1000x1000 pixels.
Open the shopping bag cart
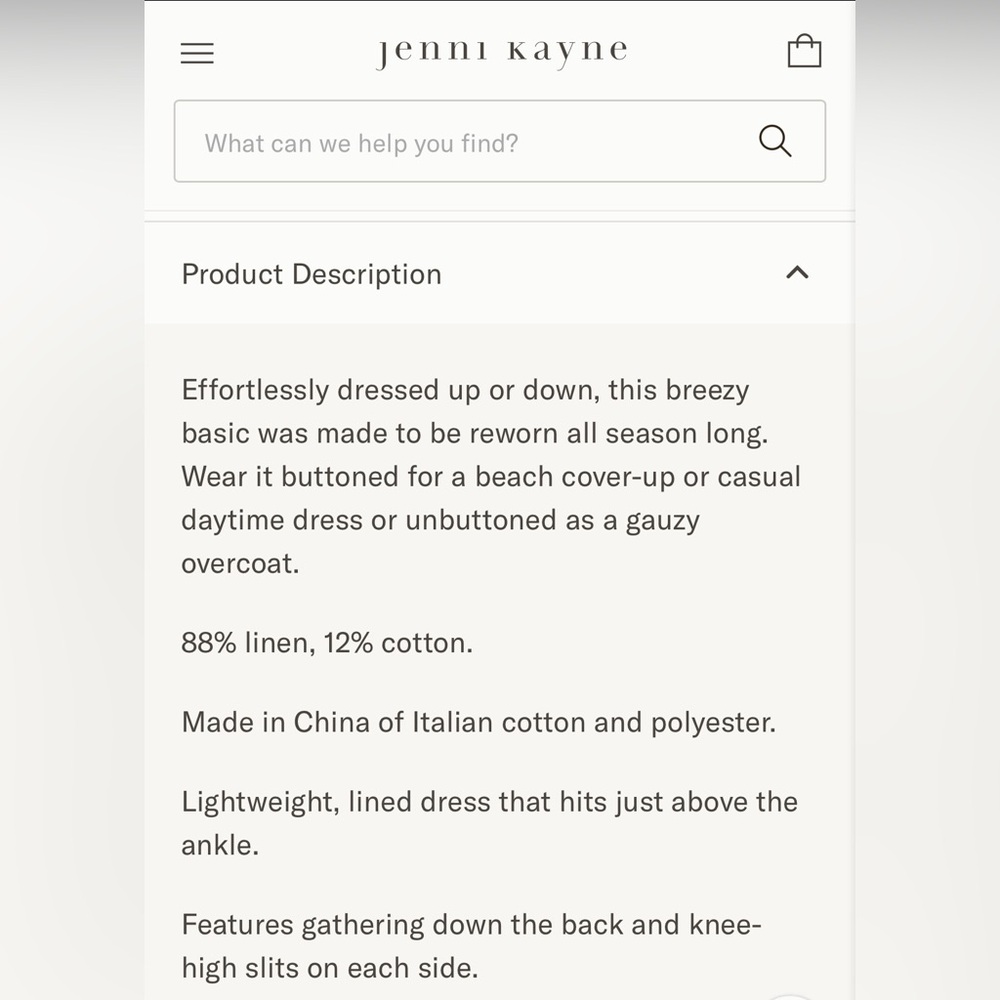tap(804, 51)
